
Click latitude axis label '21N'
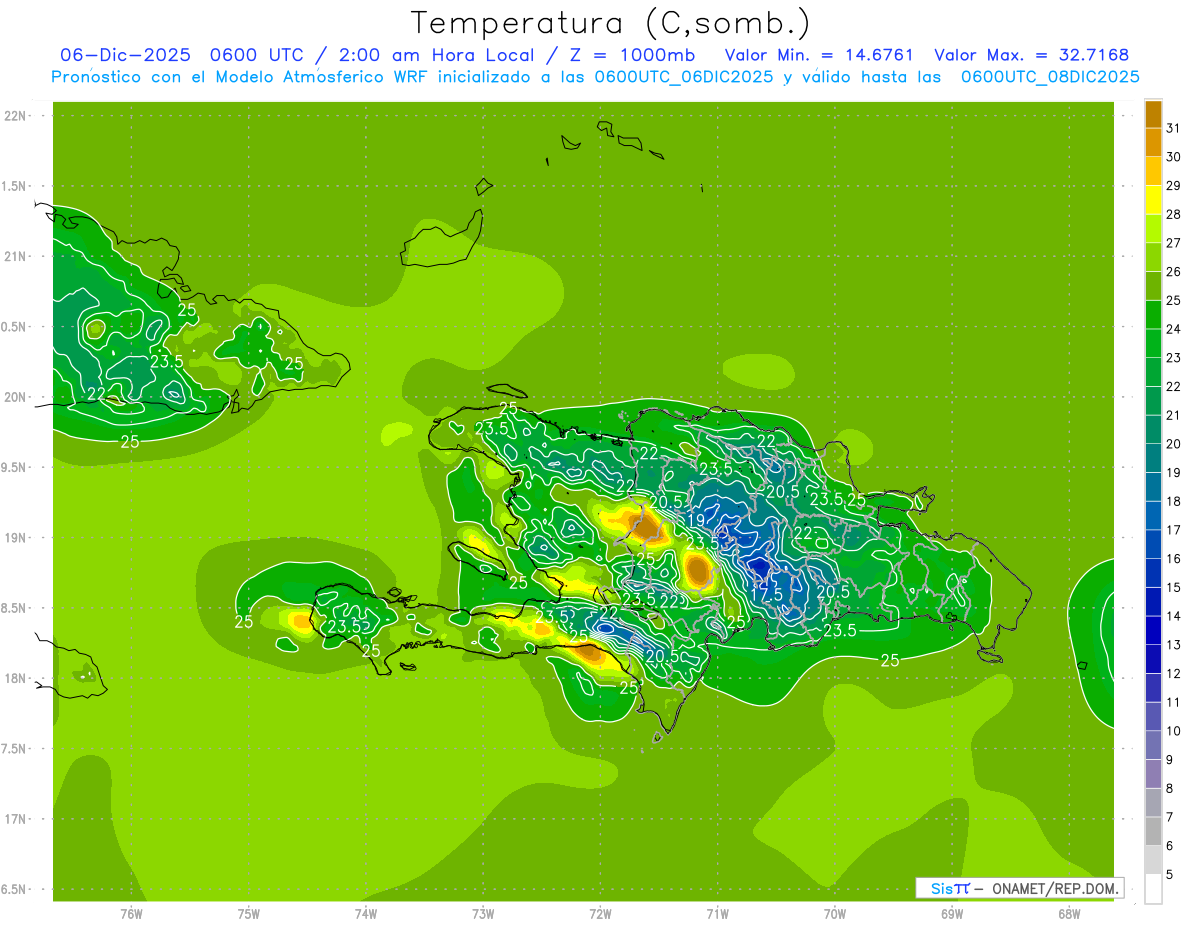pos(15,256)
